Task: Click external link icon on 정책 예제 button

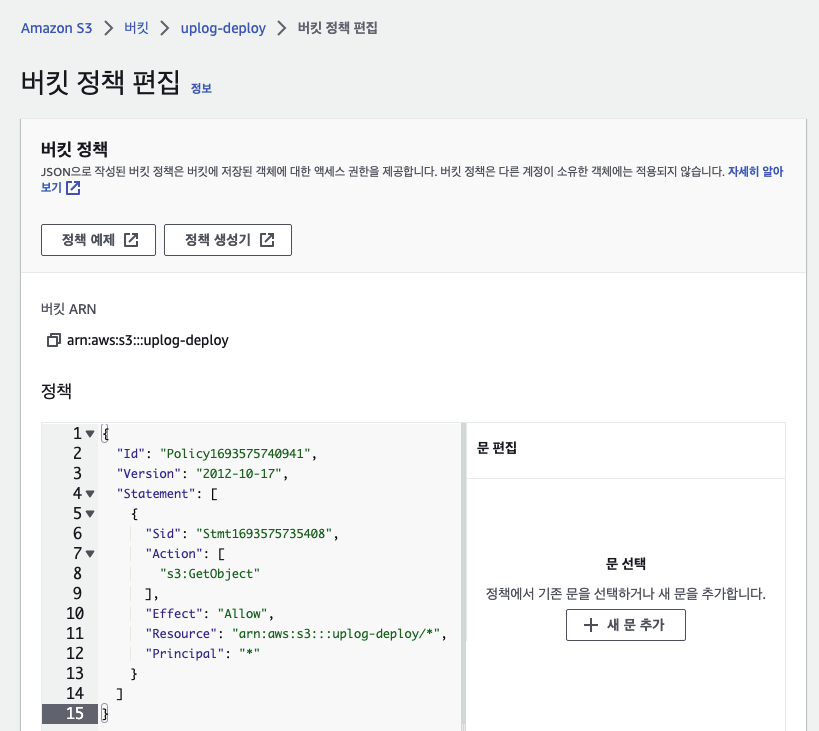Action: coord(131,240)
